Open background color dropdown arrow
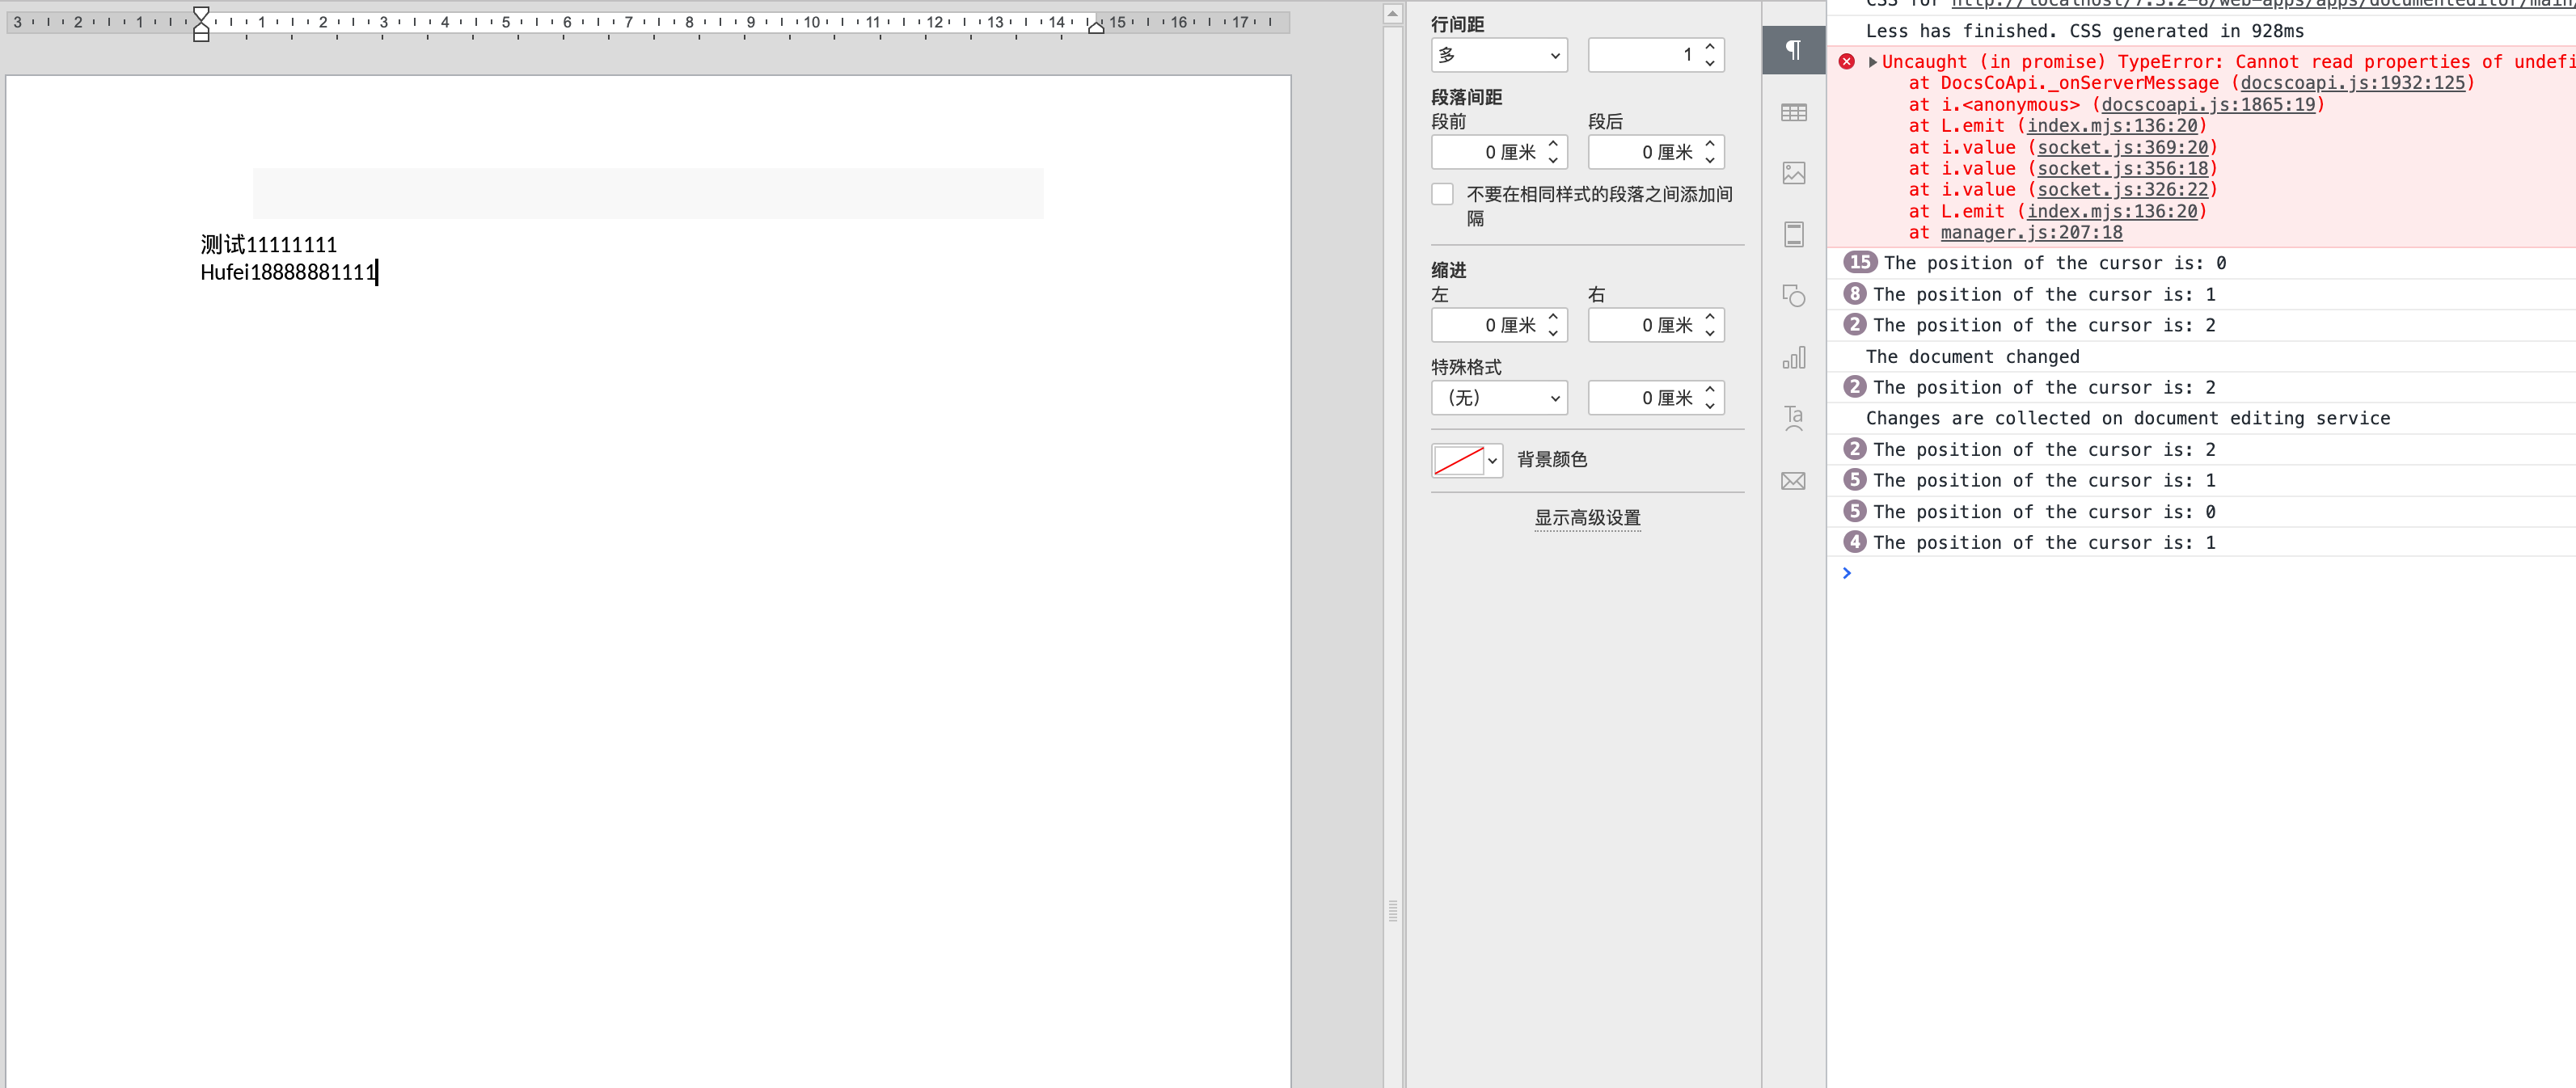 point(1492,460)
